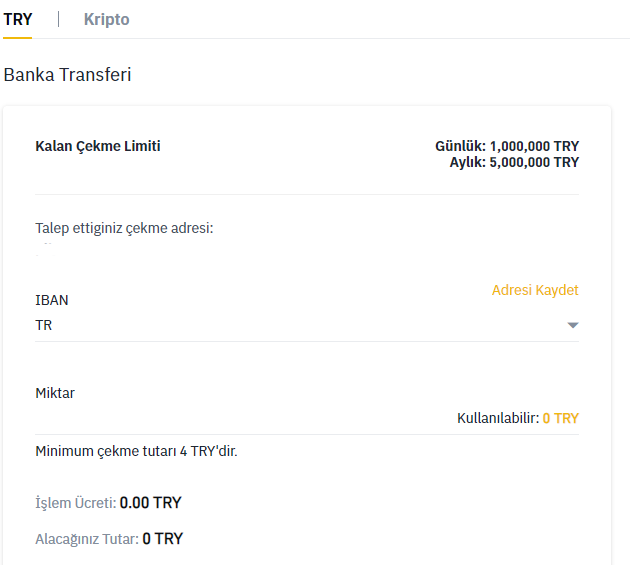This screenshot has height=565, width=630.
Task: Expand the IBAN dropdown arrow
Action: [x=573, y=325]
